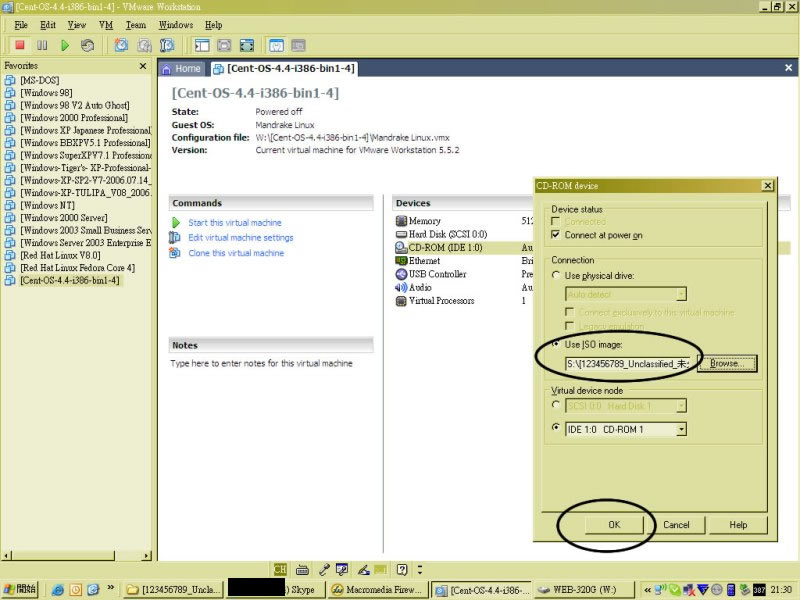This screenshot has height=600, width=800.
Task: Open the View menu
Action: click(x=77, y=25)
